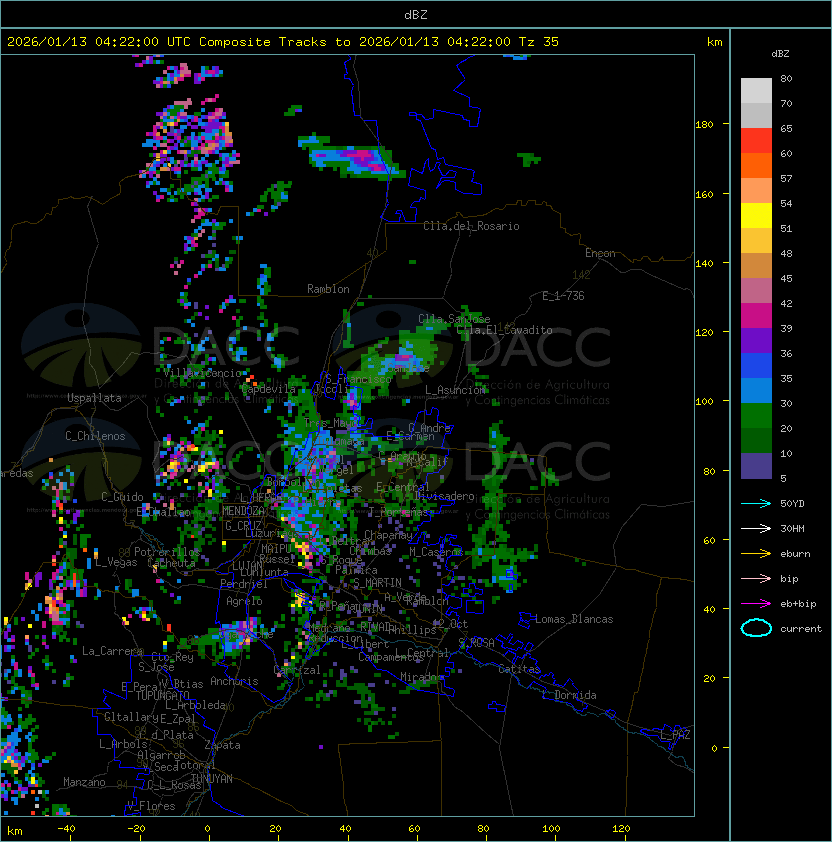
Task: Click the 'Manzano' map label
Action: coord(84,782)
